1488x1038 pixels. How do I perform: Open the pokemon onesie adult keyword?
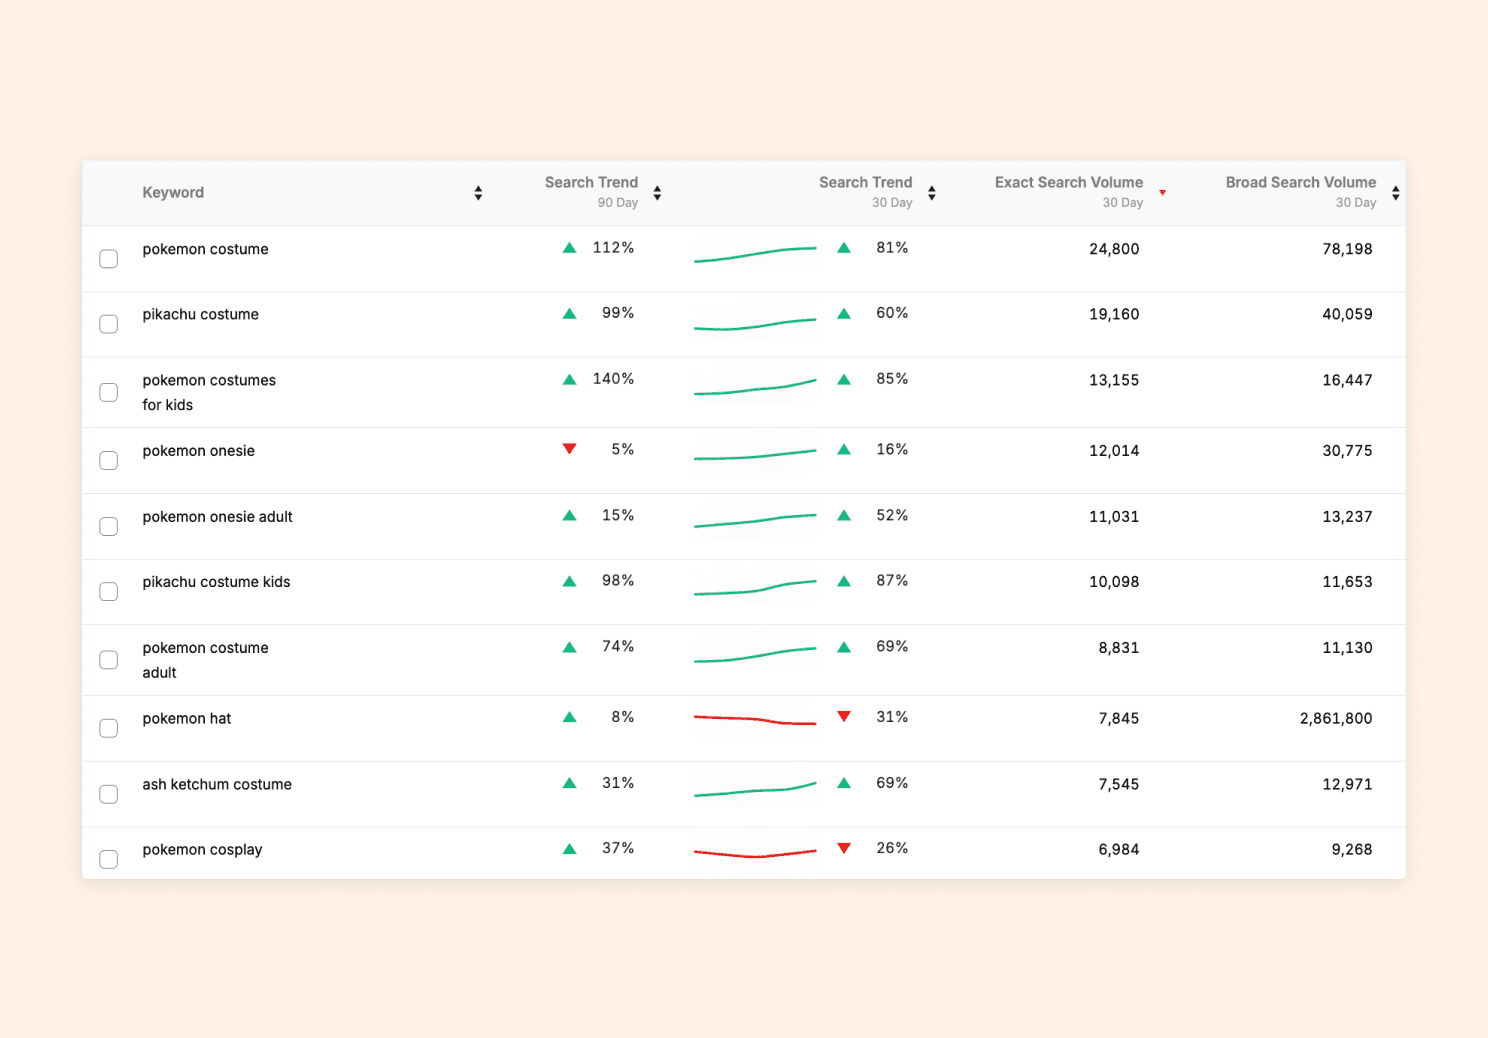(217, 517)
